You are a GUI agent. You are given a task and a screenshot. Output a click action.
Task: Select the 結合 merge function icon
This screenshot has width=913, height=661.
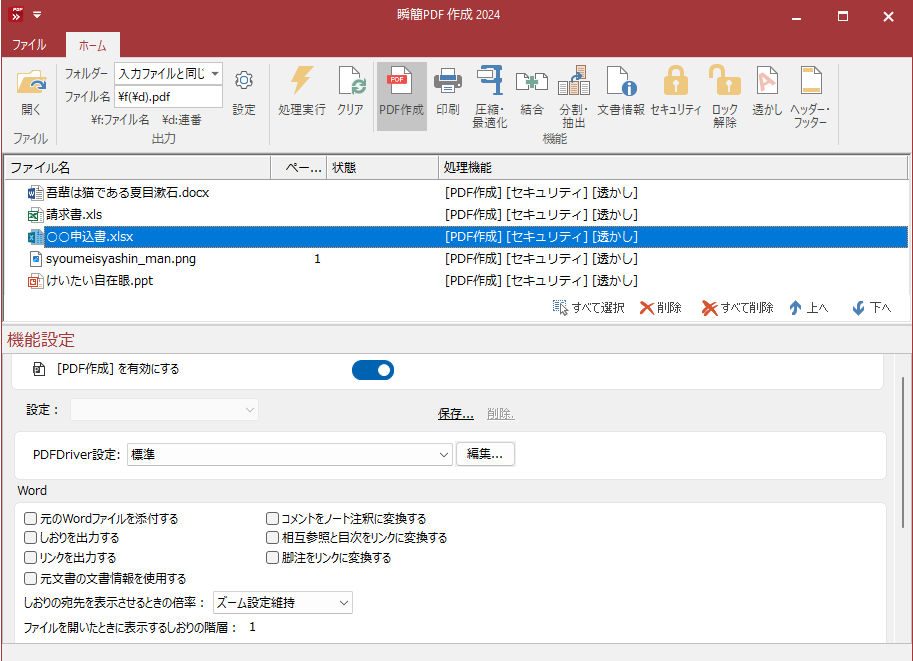point(531,90)
